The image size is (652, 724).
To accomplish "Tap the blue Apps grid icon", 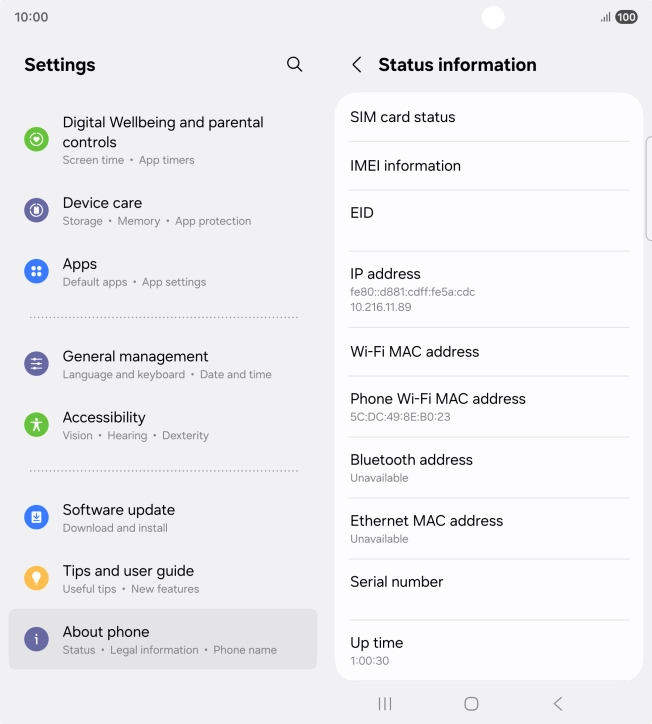I will click(x=36, y=271).
